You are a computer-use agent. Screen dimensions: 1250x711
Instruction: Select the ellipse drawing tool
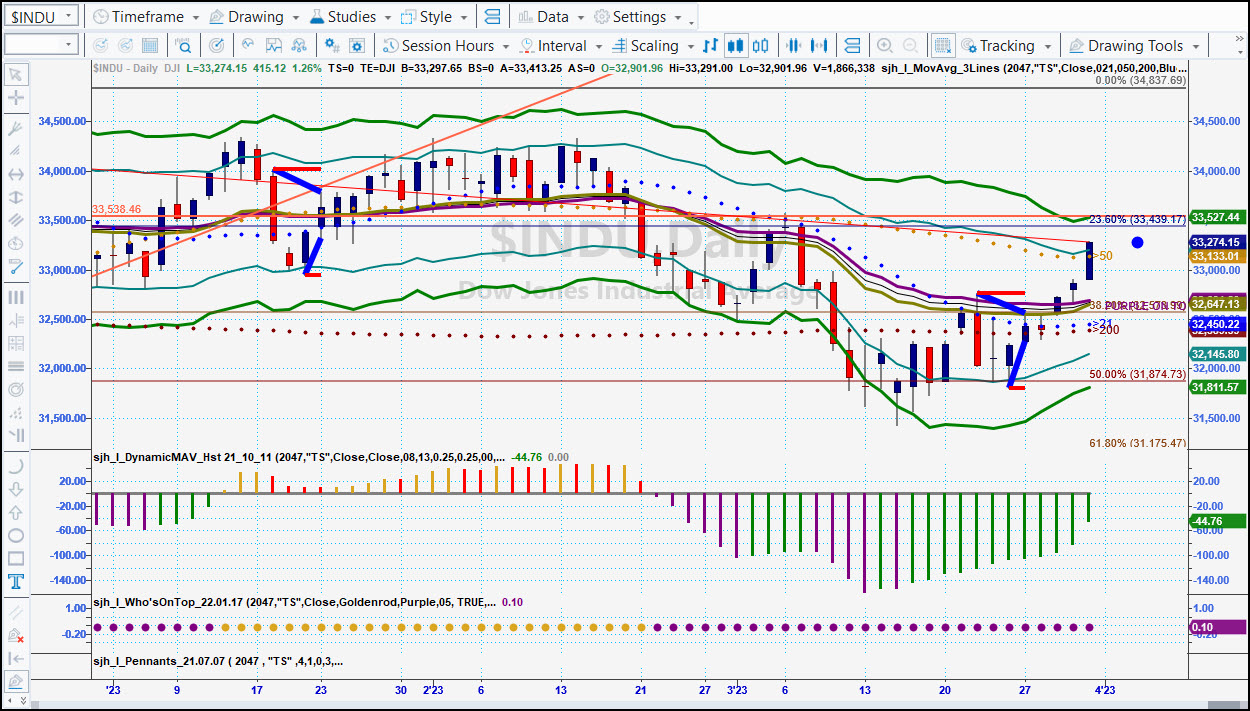(15, 536)
